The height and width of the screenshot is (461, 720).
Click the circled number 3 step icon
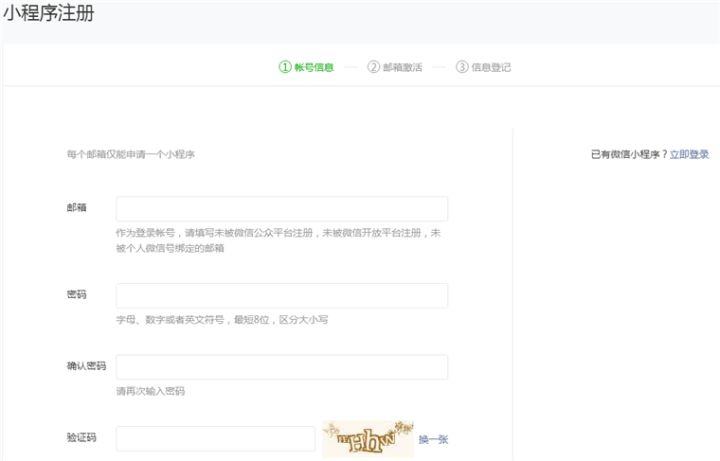462,67
